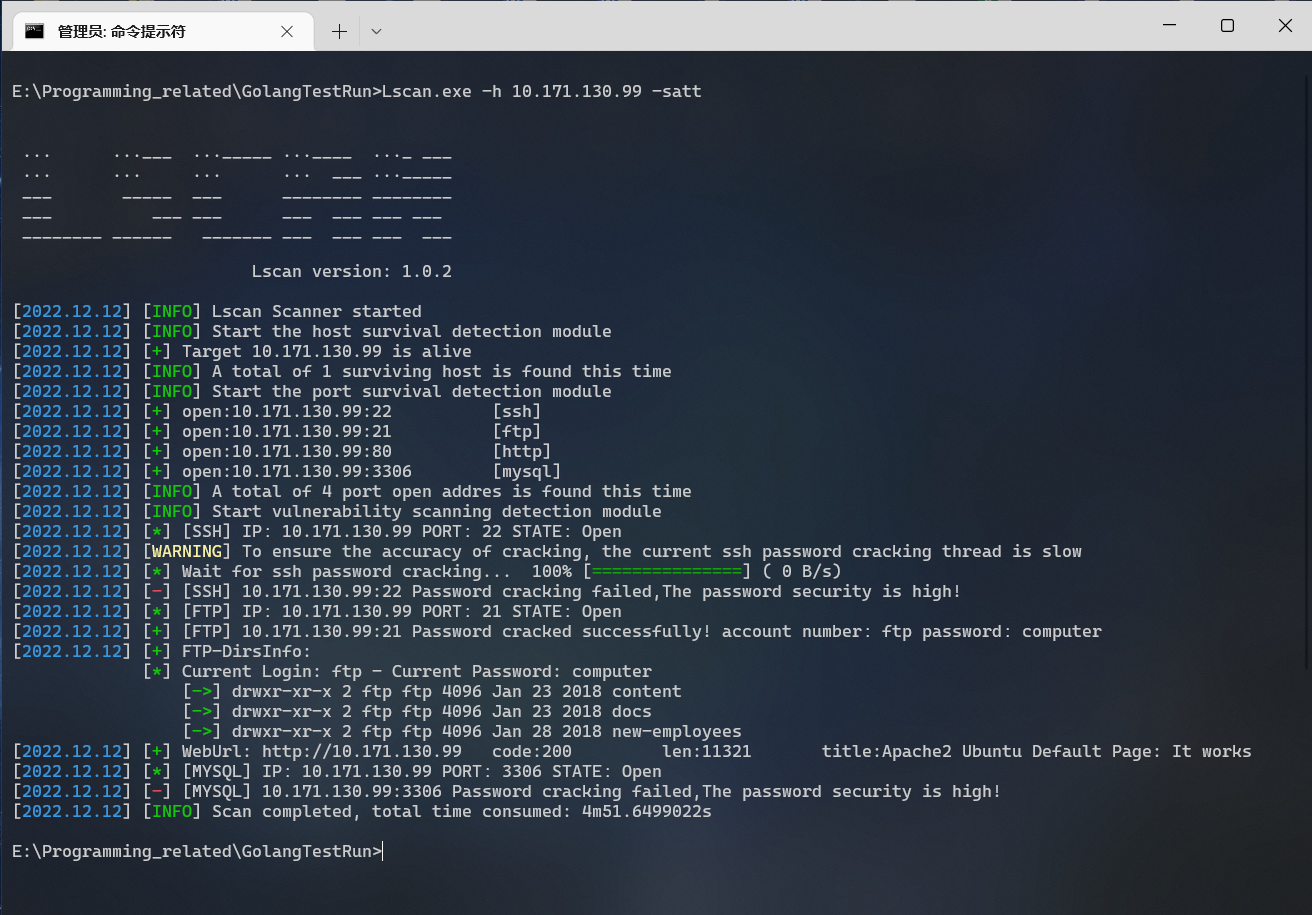Open a new terminal tab
Image resolution: width=1312 pixels, height=915 pixels.
pos(339,31)
